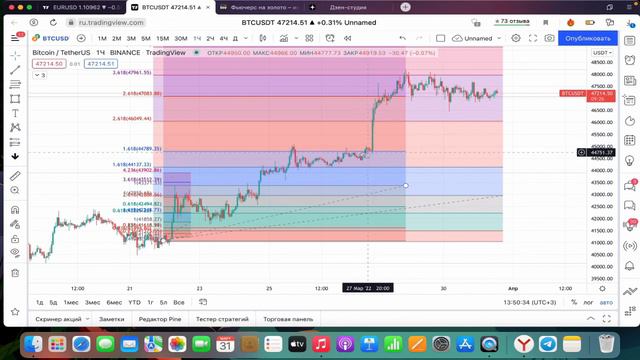Open notifications bell in right sidebar
Screen dimensions: 640x360
tap(630, 266)
